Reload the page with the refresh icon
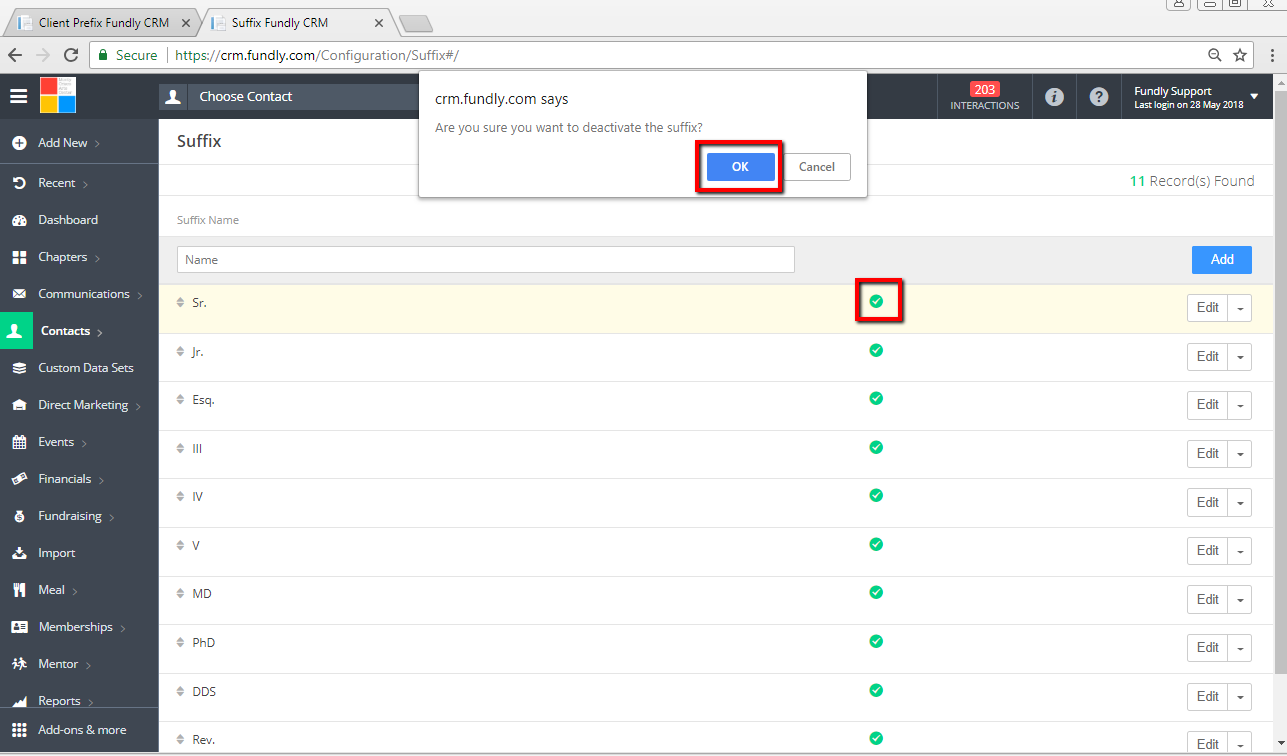 click(71, 55)
